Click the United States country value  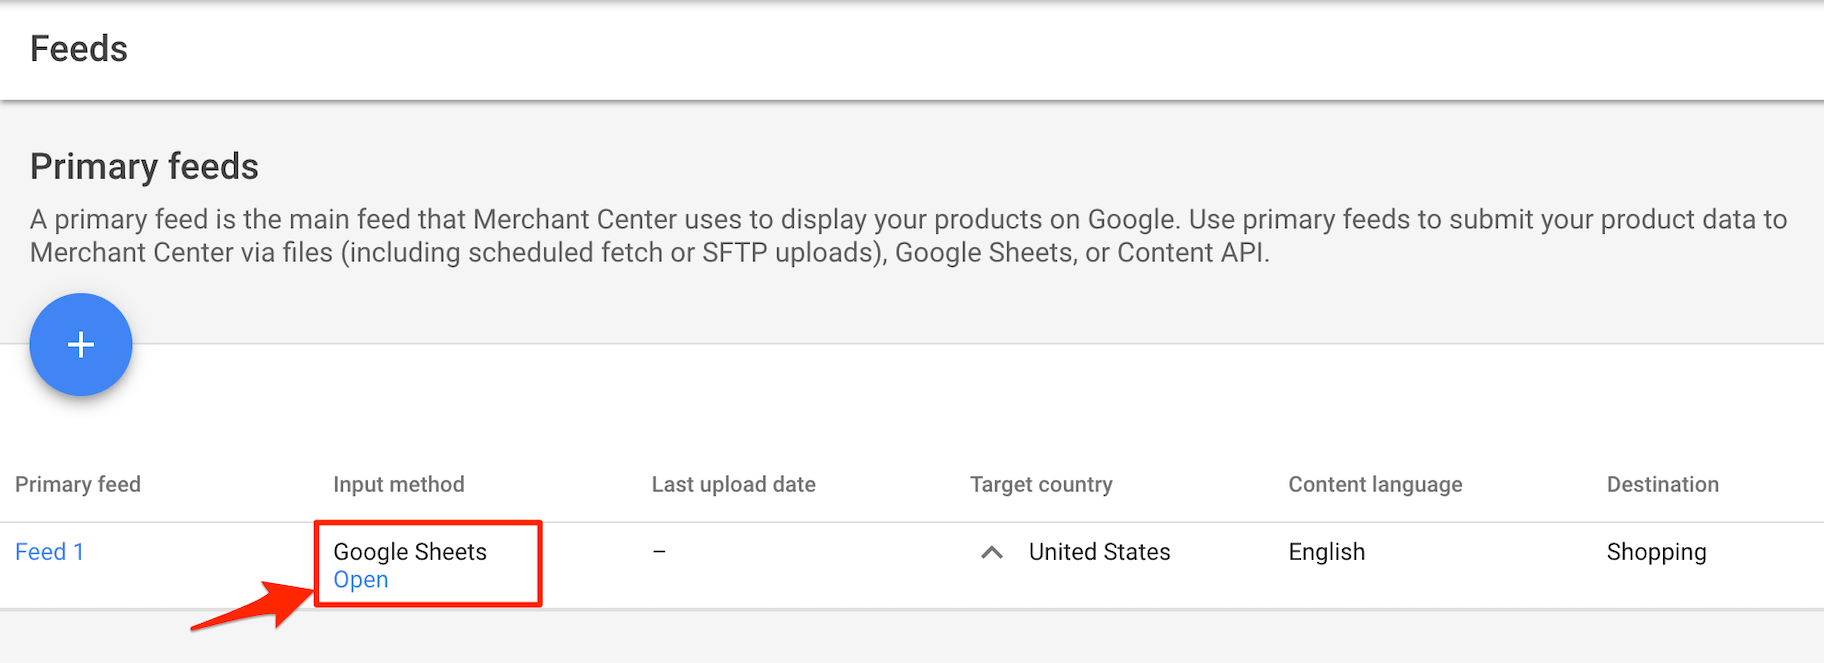click(x=1099, y=552)
